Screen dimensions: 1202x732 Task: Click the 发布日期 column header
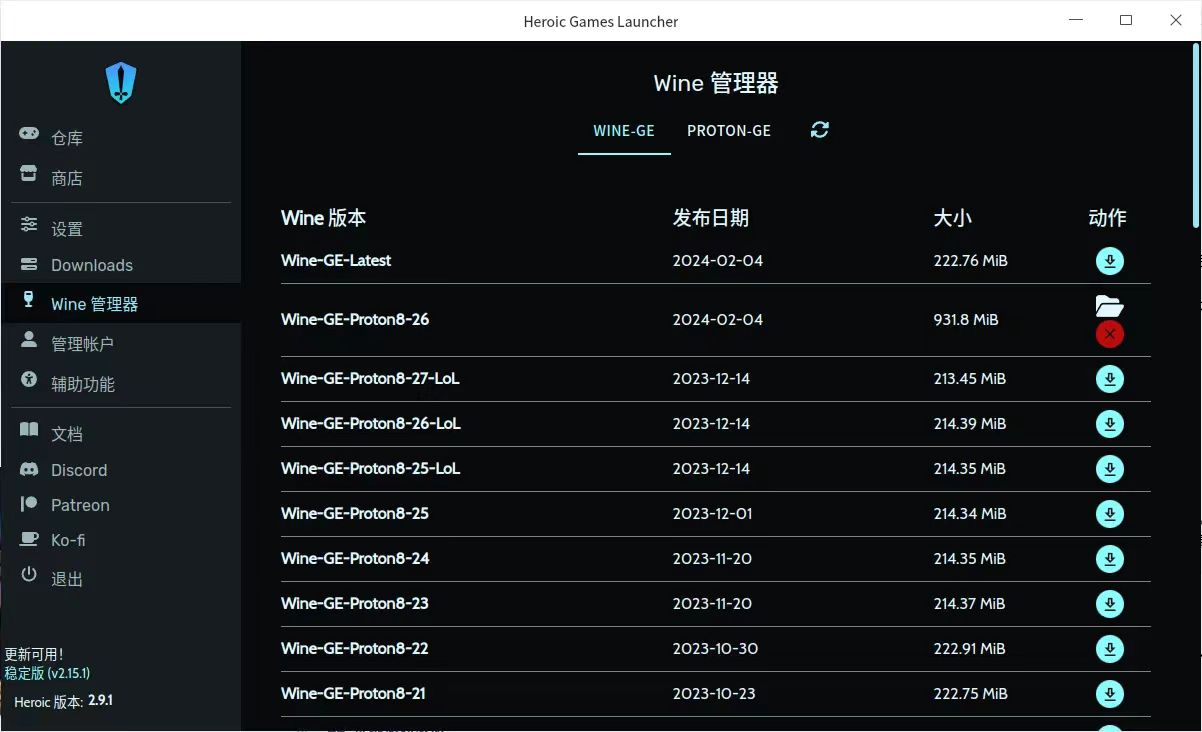[711, 218]
